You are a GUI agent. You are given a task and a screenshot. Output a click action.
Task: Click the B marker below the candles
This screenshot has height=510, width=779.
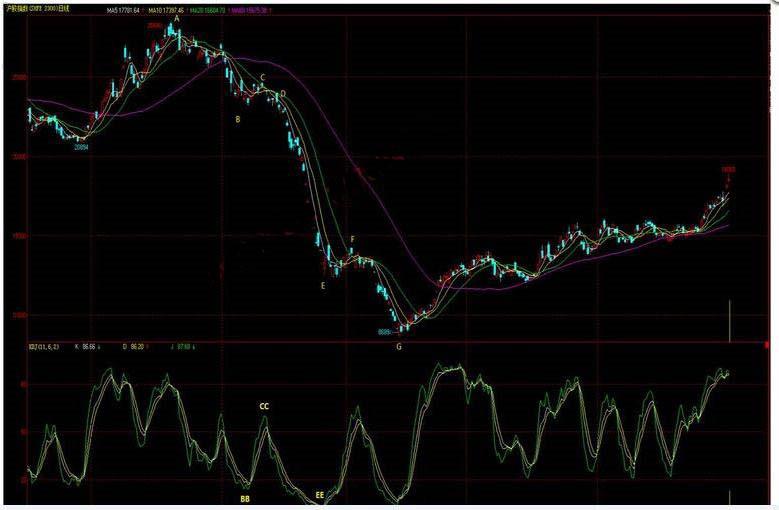237,119
